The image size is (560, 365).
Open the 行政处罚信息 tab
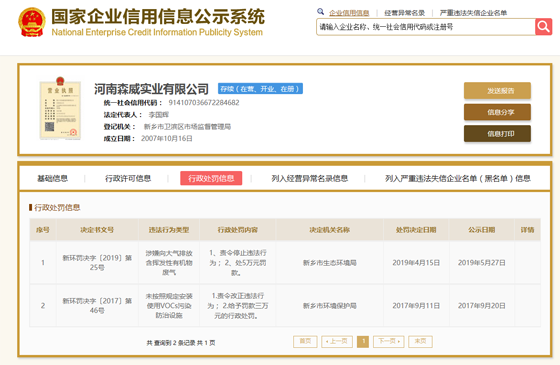tap(211, 178)
